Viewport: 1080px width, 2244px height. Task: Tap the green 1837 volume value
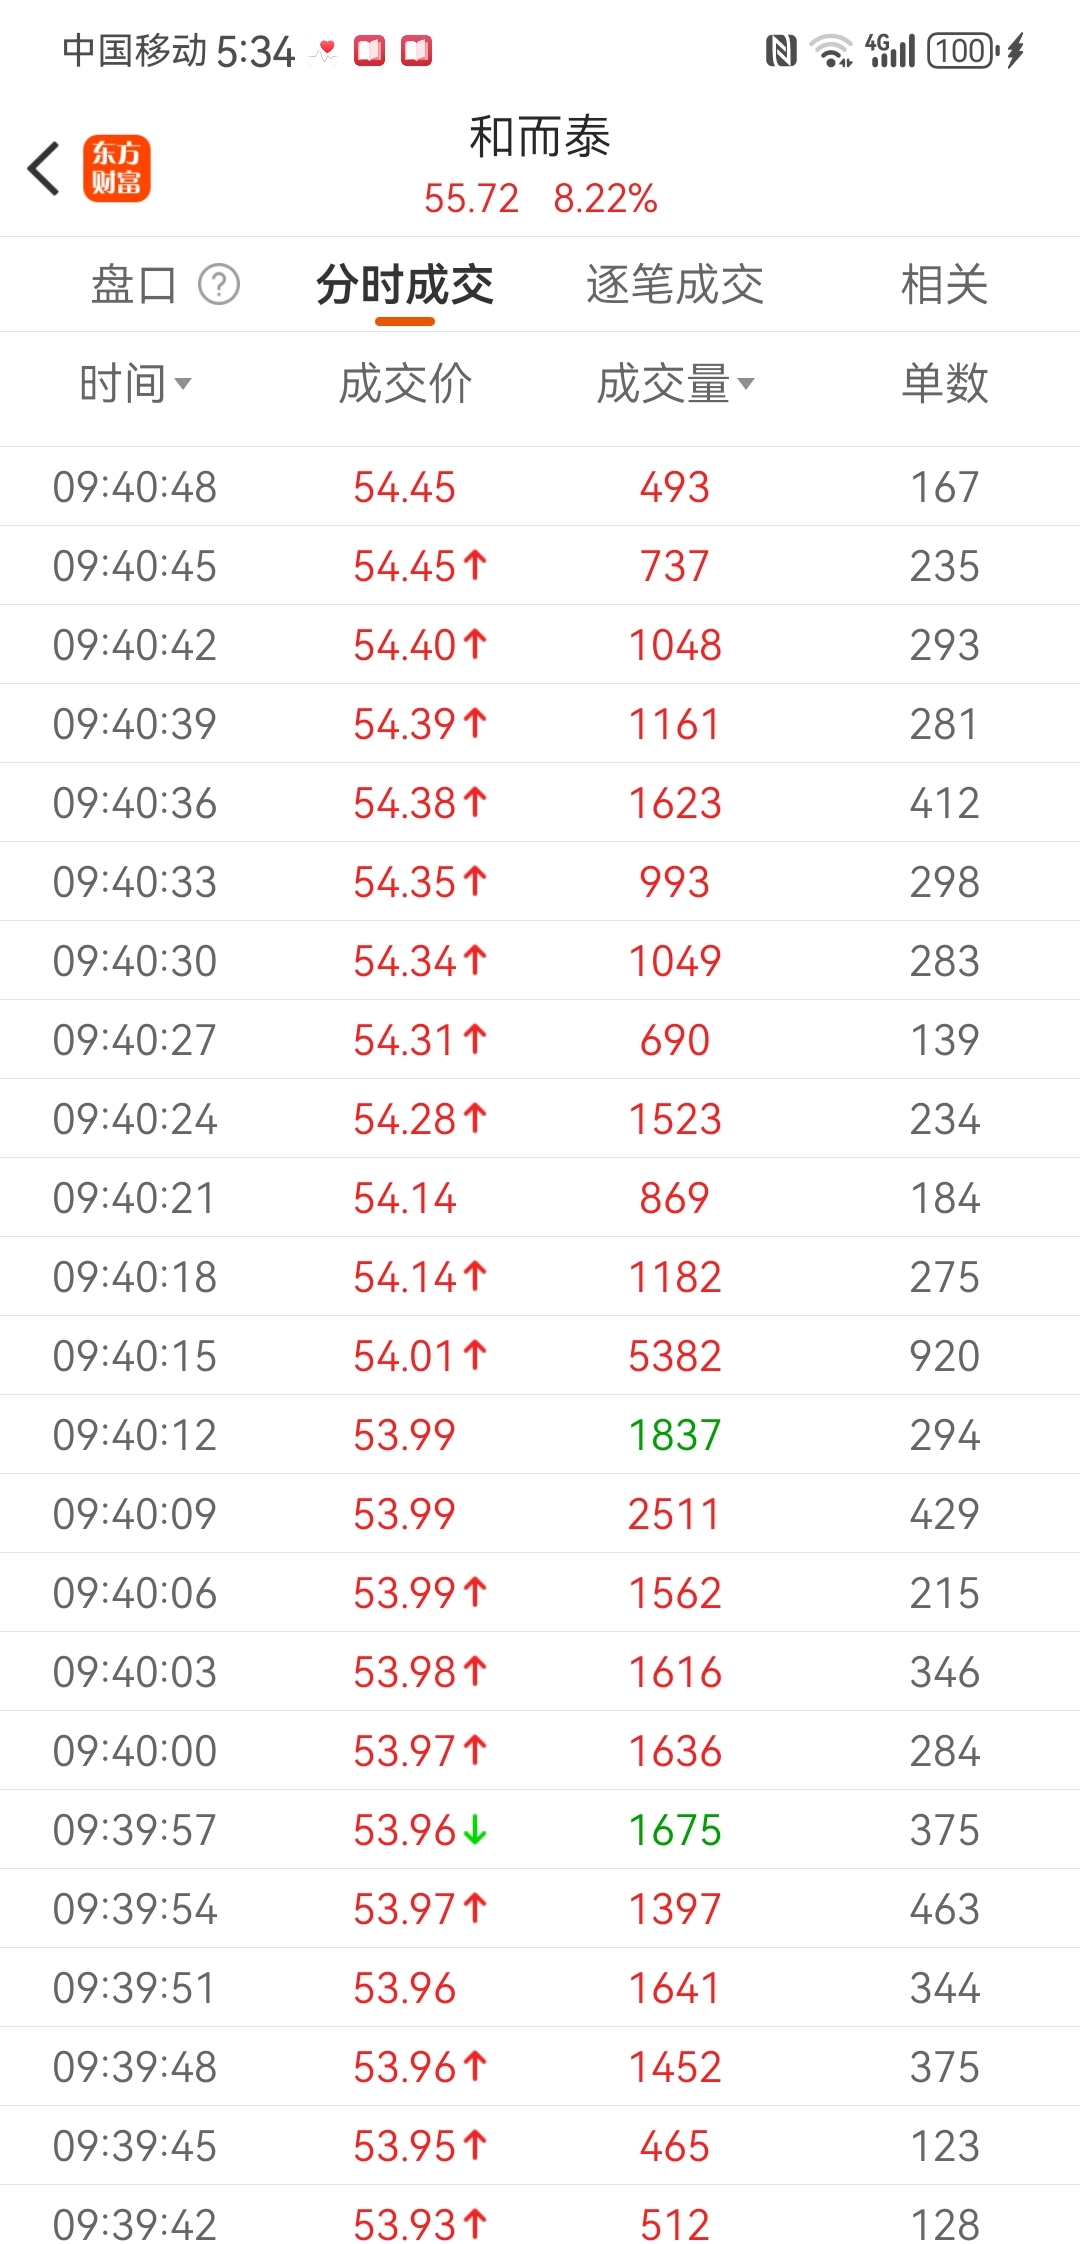coord(675,1435)
